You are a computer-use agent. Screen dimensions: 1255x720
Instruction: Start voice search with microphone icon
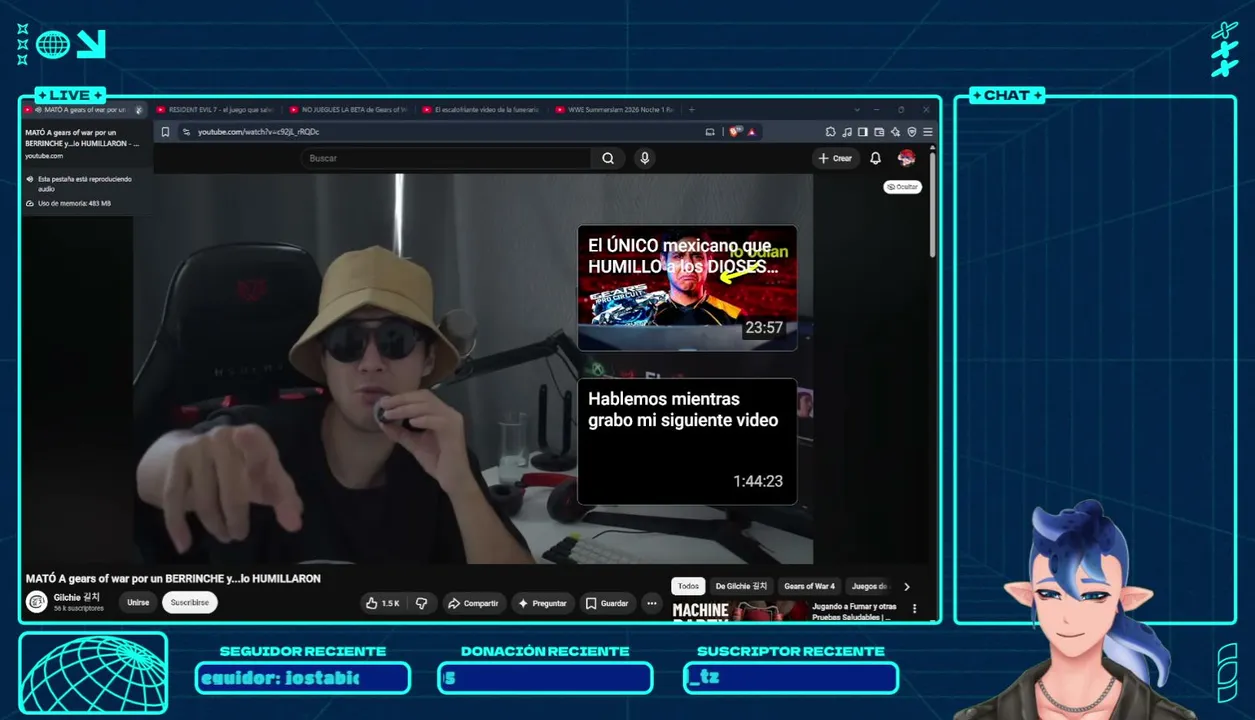(x=645, y=158)
